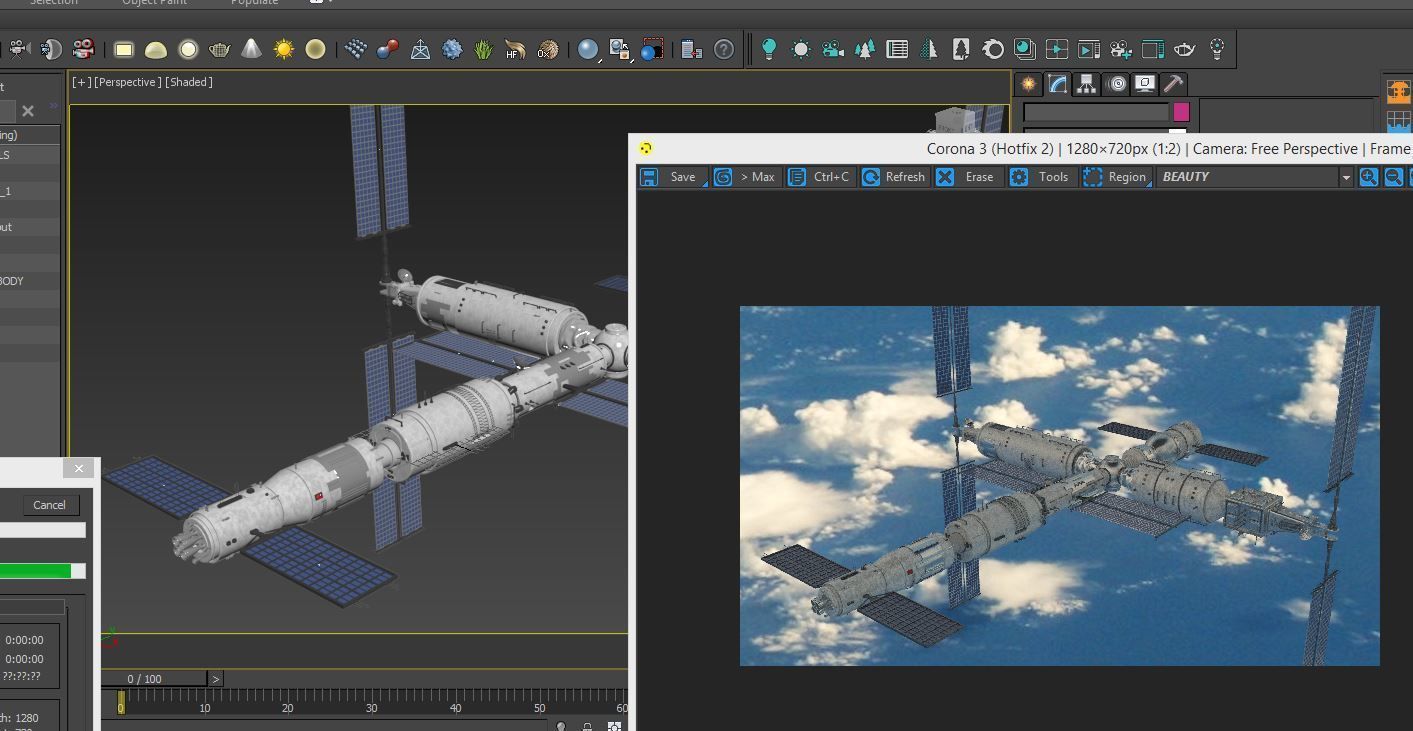
Task: Open the Corona Lister table icon
Action: pos(897,49)
